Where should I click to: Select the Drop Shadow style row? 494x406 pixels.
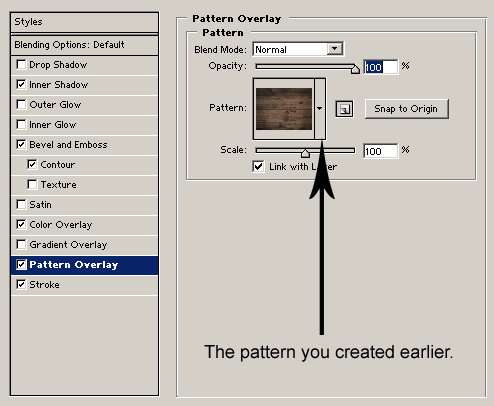pos(84,65)
